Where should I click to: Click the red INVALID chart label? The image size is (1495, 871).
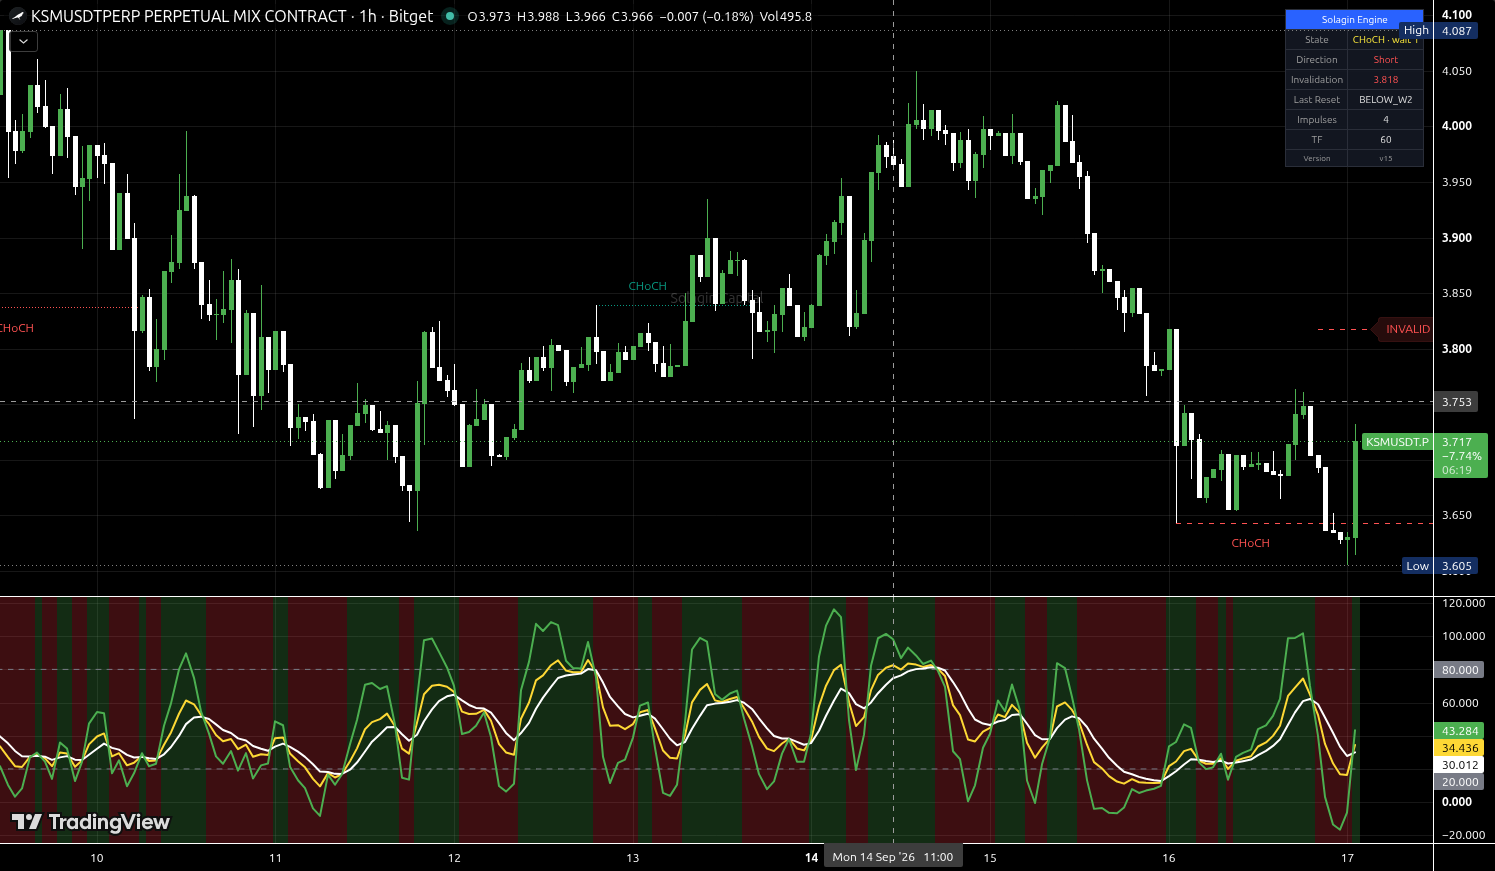[x=1404, y=329]
